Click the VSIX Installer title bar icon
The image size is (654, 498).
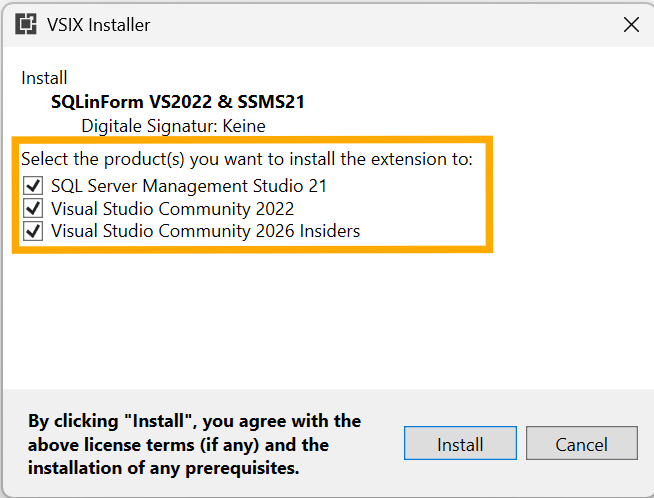pyautogui.click(x=26, y=25)
